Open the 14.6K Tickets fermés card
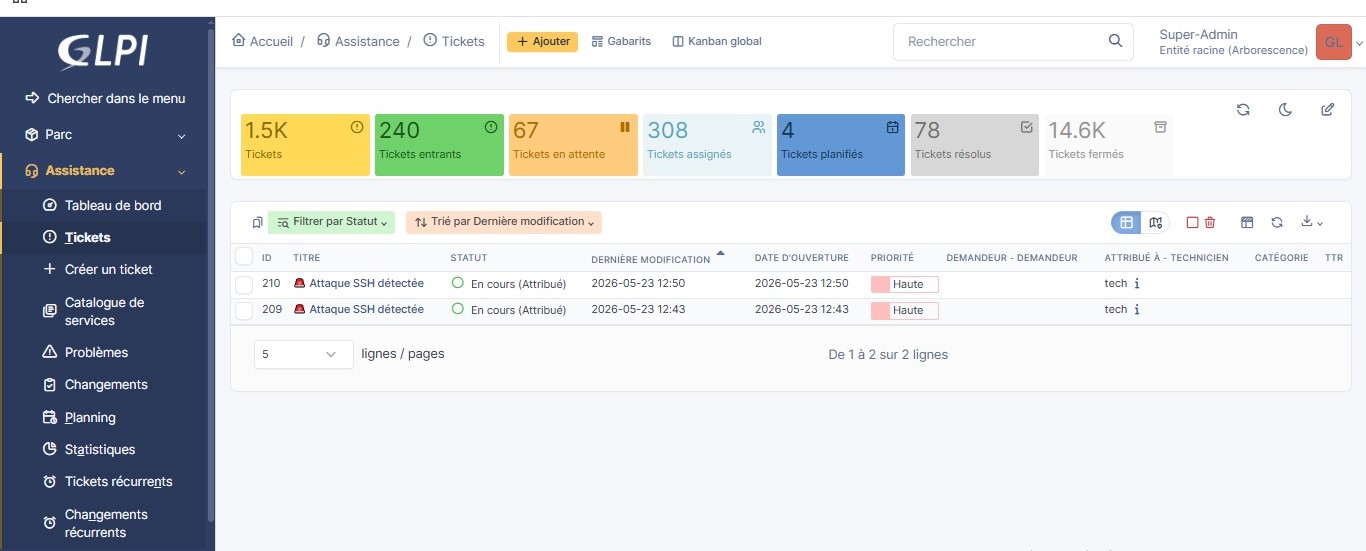 click(x=1109, y=145)
